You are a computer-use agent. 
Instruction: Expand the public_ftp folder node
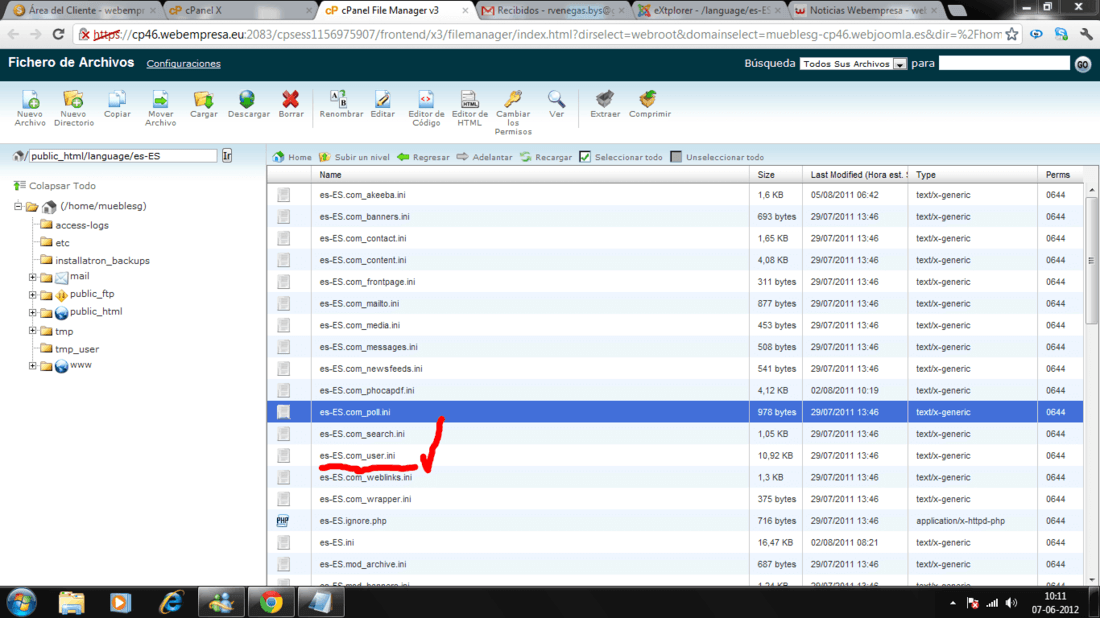pyautogui.click(x=32, y=295)
